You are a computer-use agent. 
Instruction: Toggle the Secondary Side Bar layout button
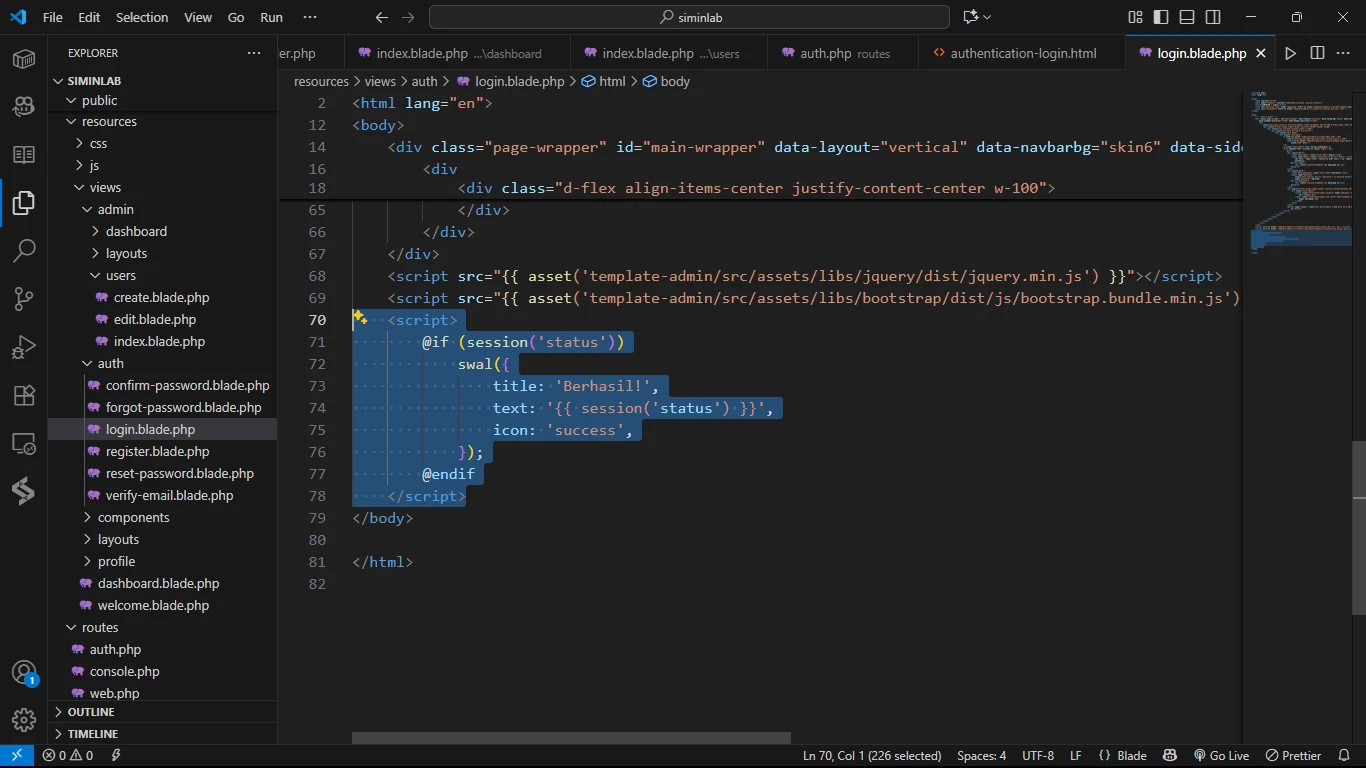(1213, 17)
